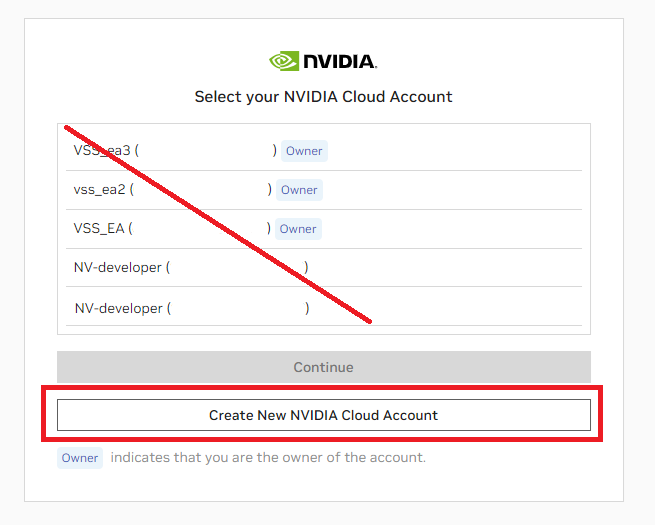Screen dimensions: 655x525
Task: Click Owner badge on VSS_EA row
Action: coord(298,229)
